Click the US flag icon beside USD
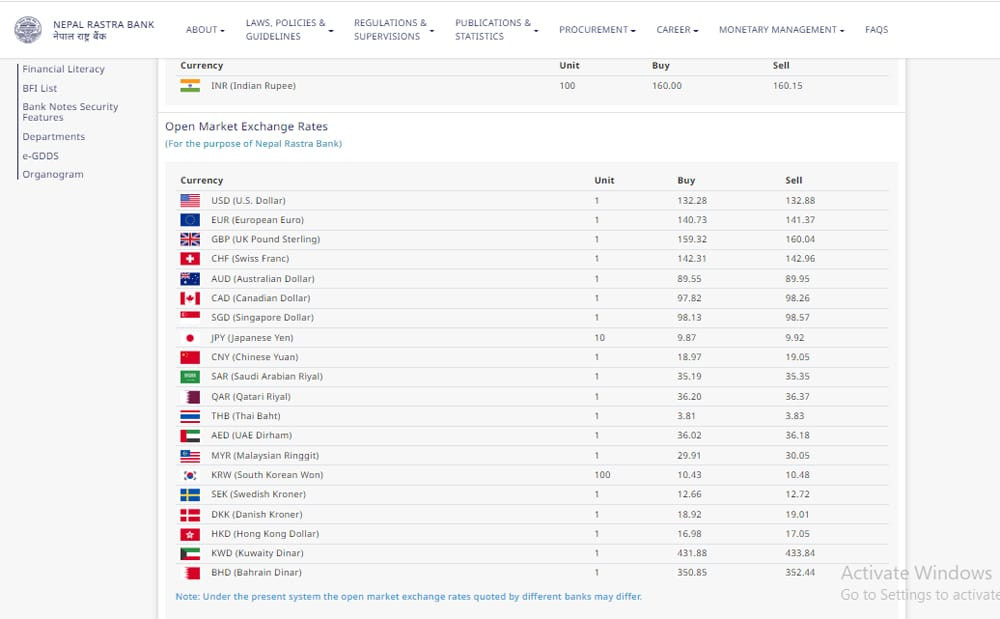 point(190,201)
